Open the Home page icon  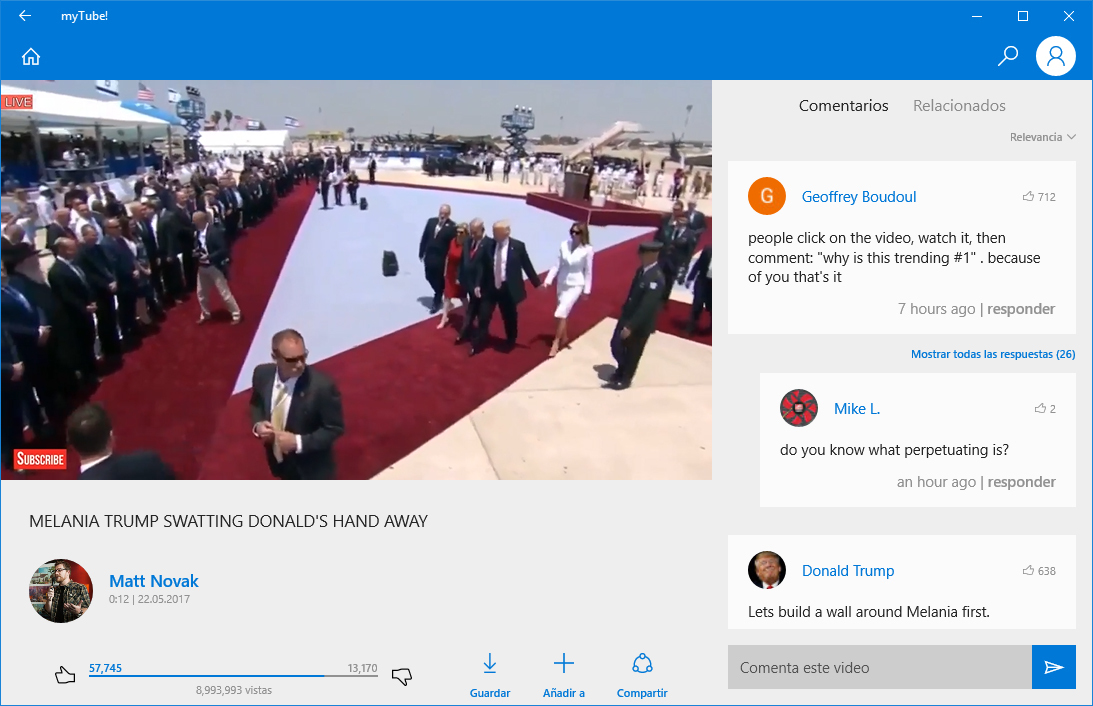[x=30, y=56]
